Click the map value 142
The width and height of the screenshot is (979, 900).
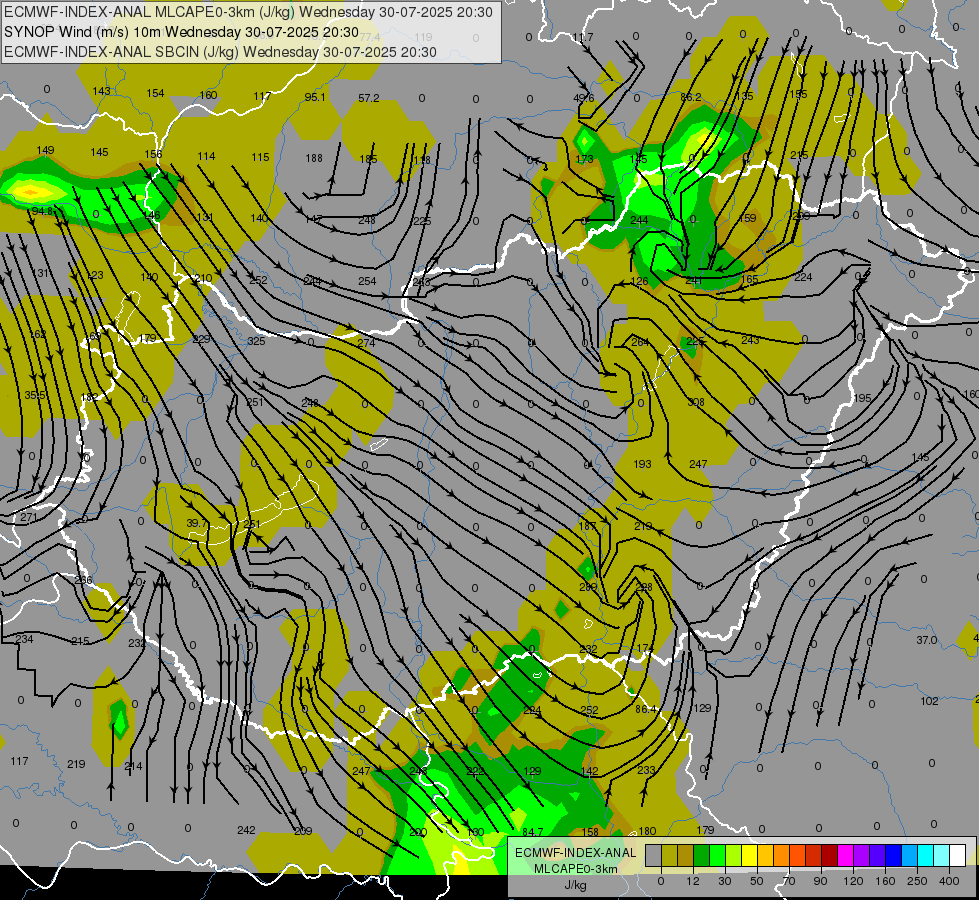[589, 771]
